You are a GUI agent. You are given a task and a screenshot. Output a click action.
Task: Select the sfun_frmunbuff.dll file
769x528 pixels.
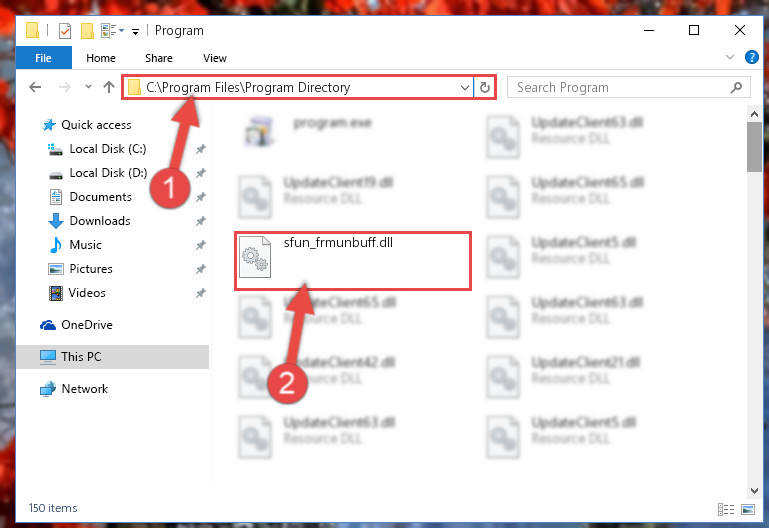click(353, 261)
